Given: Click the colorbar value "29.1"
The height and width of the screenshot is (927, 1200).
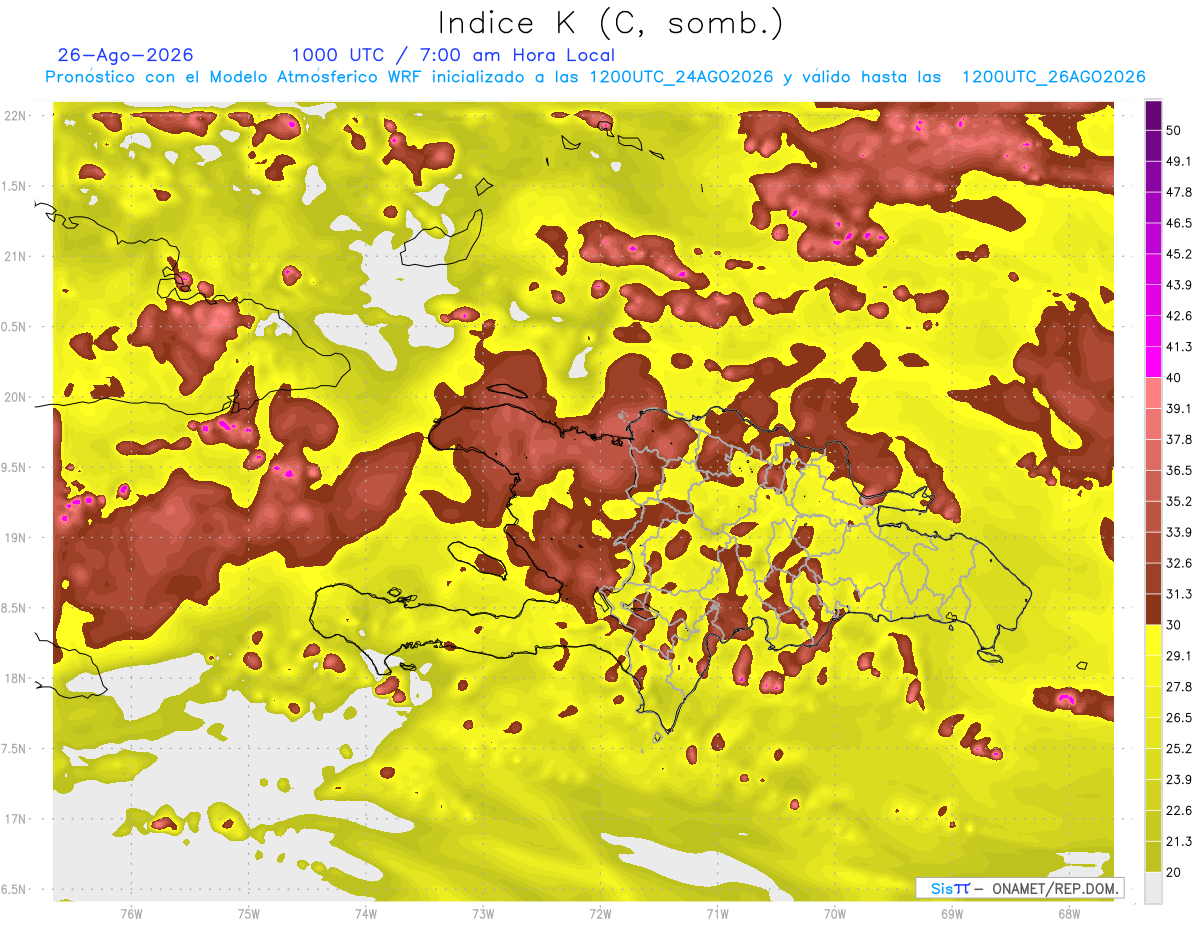Looking at the screenshot, I should coord(1179,656).
